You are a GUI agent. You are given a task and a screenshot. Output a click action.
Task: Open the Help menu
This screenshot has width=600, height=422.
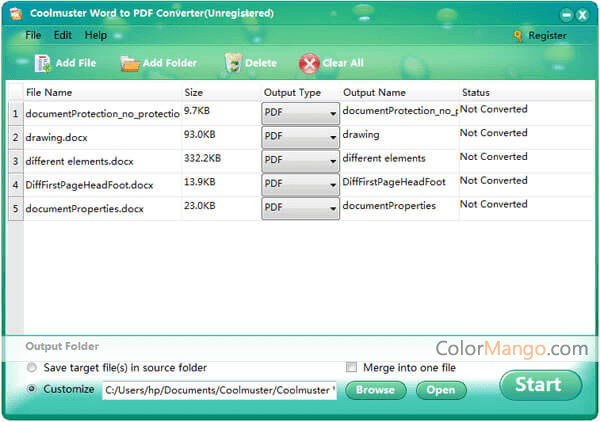95,35
